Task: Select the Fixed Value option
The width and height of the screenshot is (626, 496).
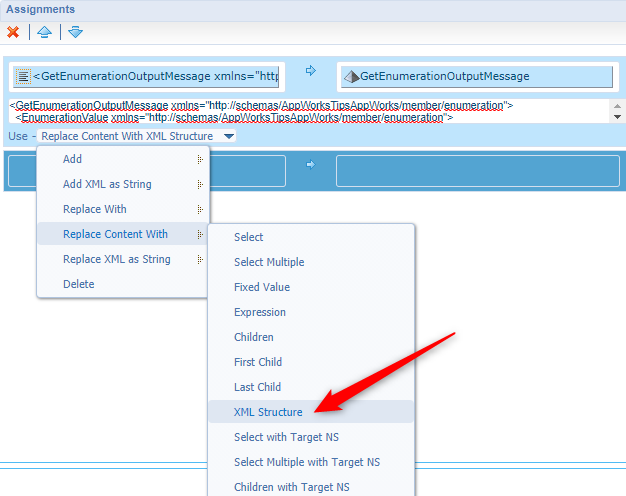Action: [261, 287]
